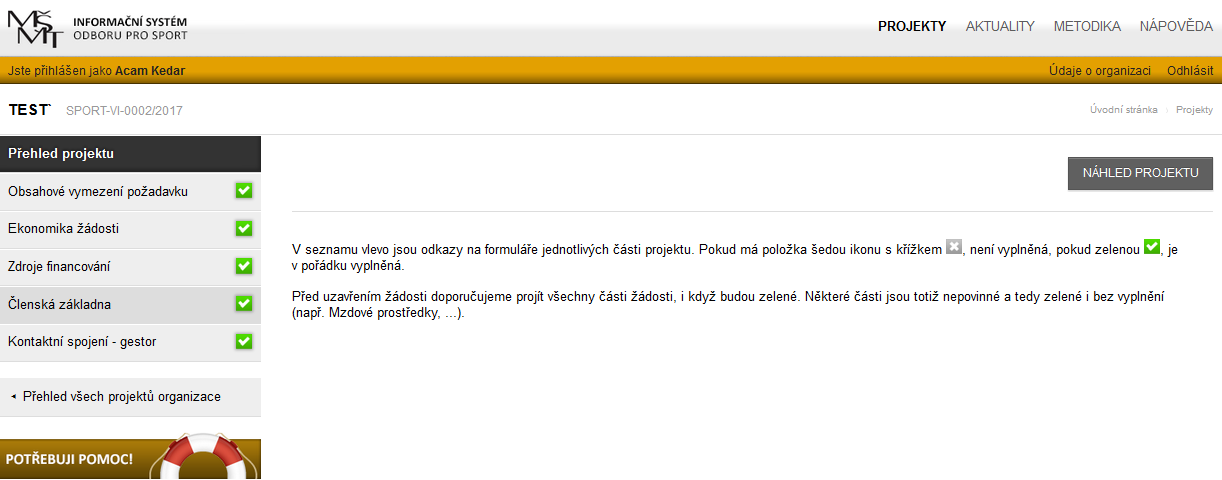The width and height of the screenshot is (1222, 480).
Task: Open Ekonomika žádosti section
Action: 130,229
